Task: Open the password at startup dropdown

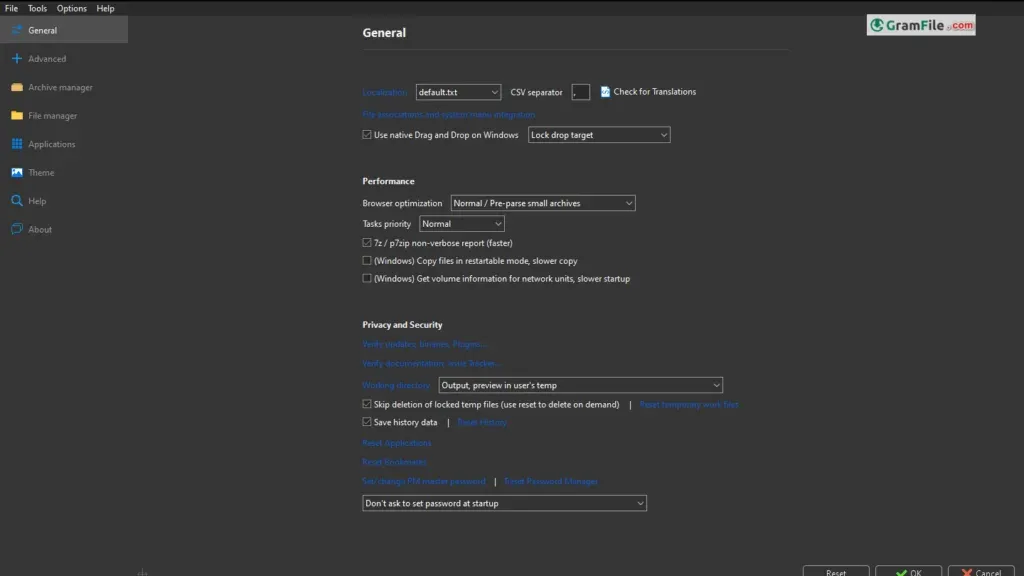Action: pyautogui.click(x=504, y=504)
